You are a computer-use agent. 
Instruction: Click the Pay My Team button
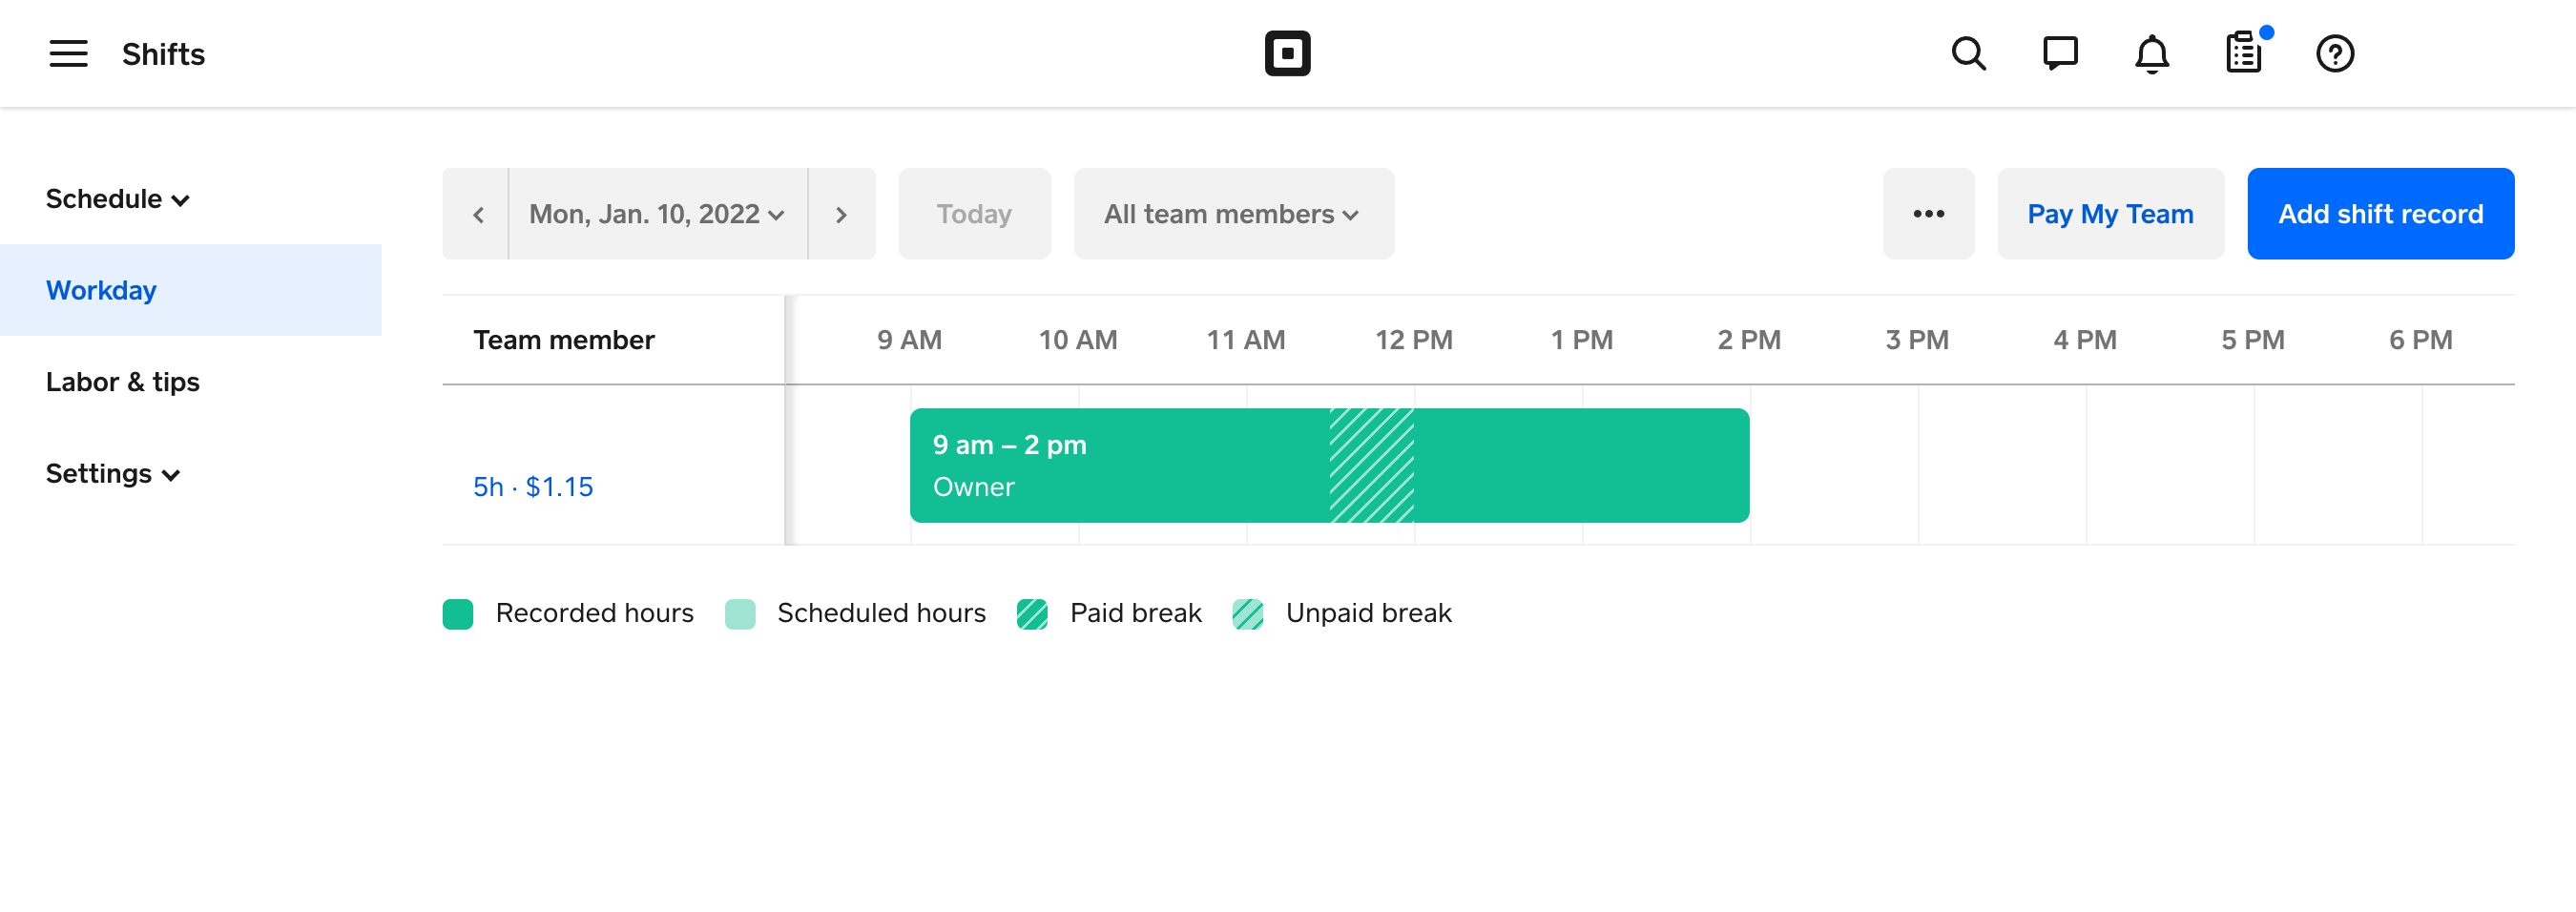(2110, 215)
